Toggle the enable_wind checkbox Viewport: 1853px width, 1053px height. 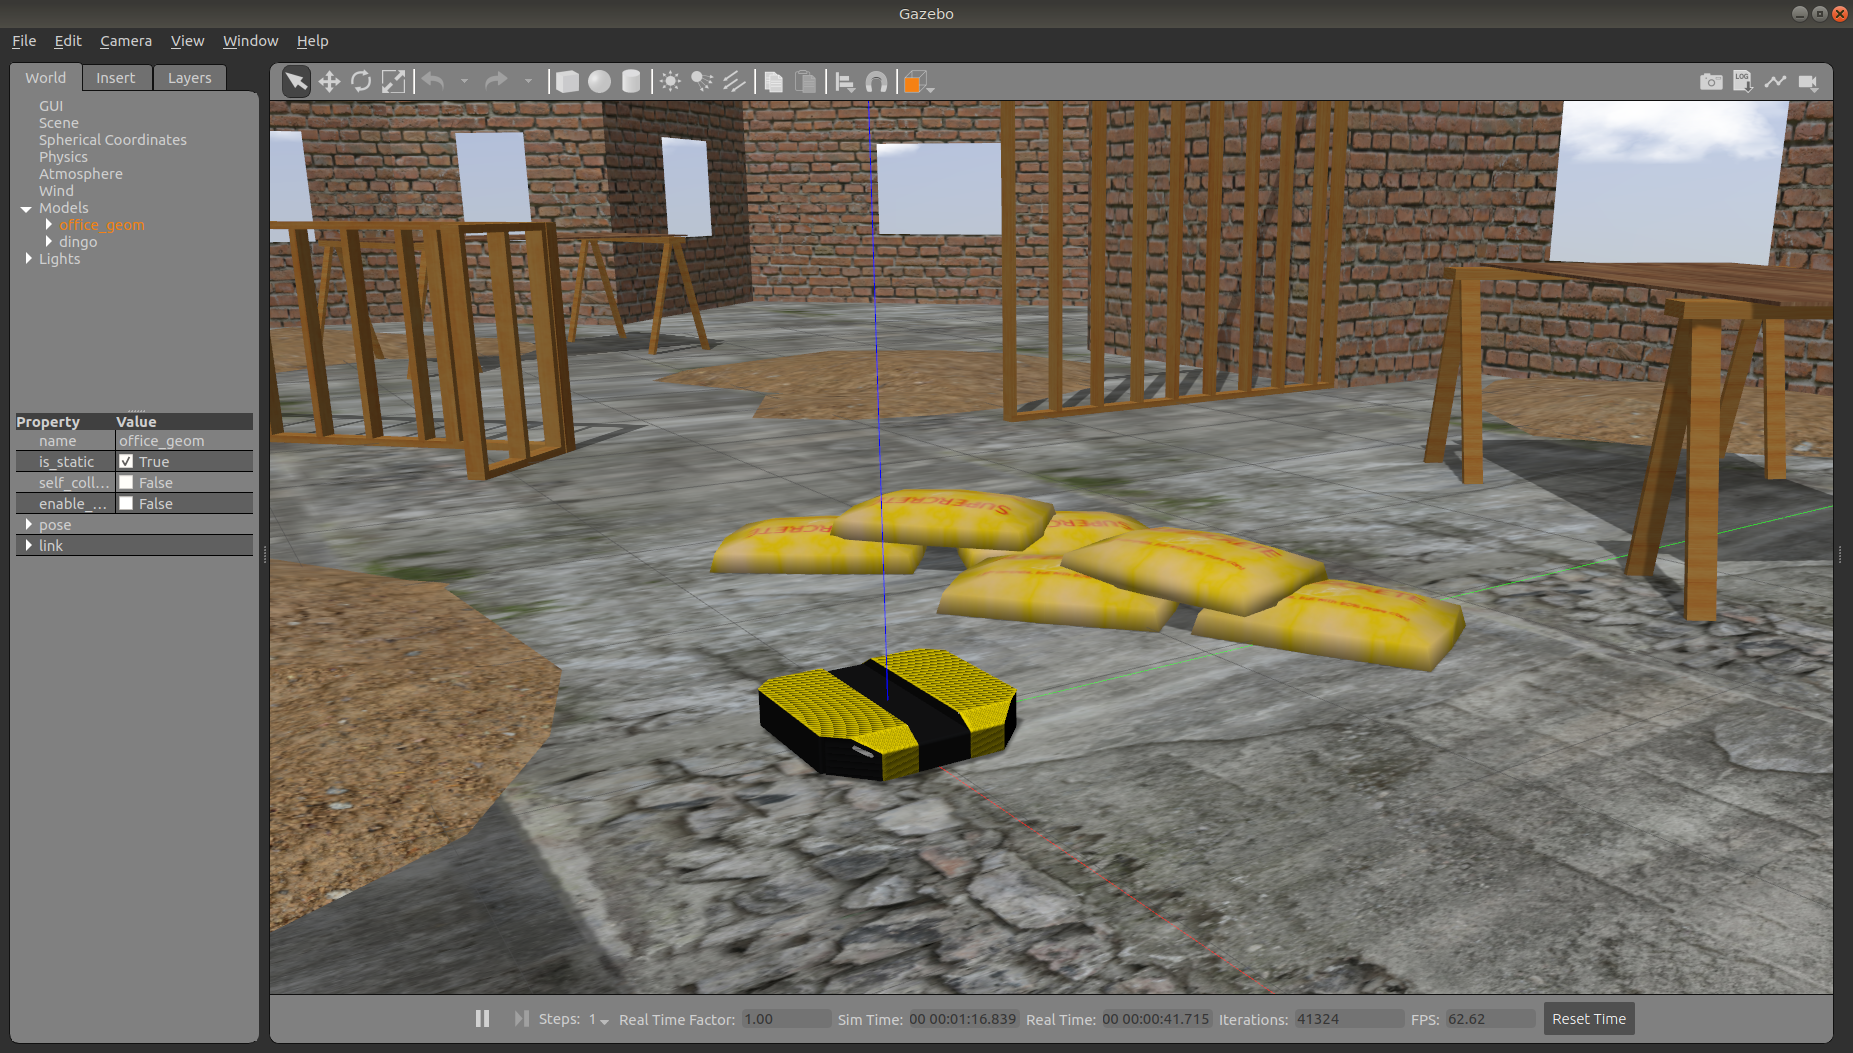tap(126, 503)
